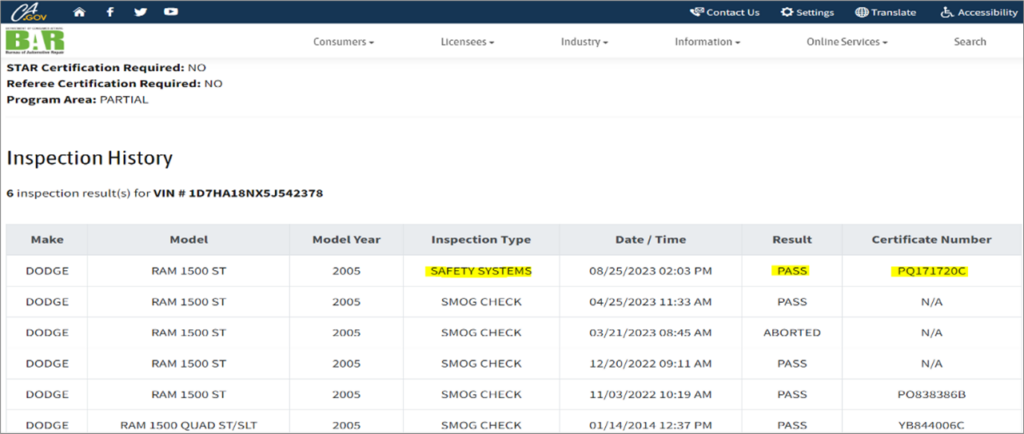
Task: Open the Contact Us link
Action: pyautogui.click(x=724, y=12)
